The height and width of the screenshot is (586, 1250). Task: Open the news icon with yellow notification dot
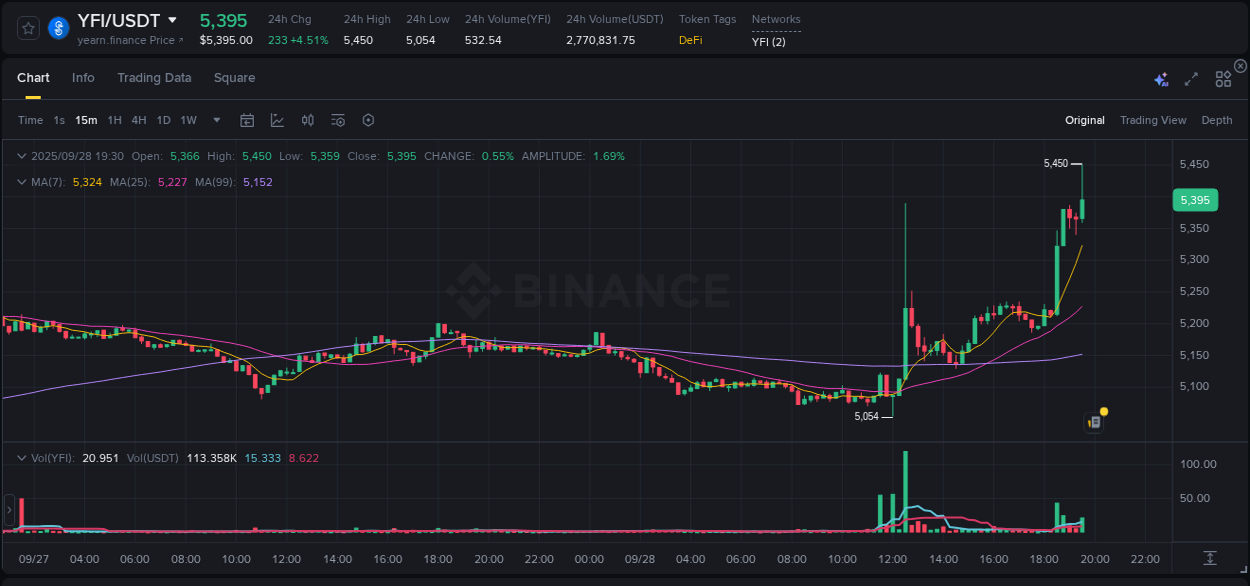pos(1093,421)
